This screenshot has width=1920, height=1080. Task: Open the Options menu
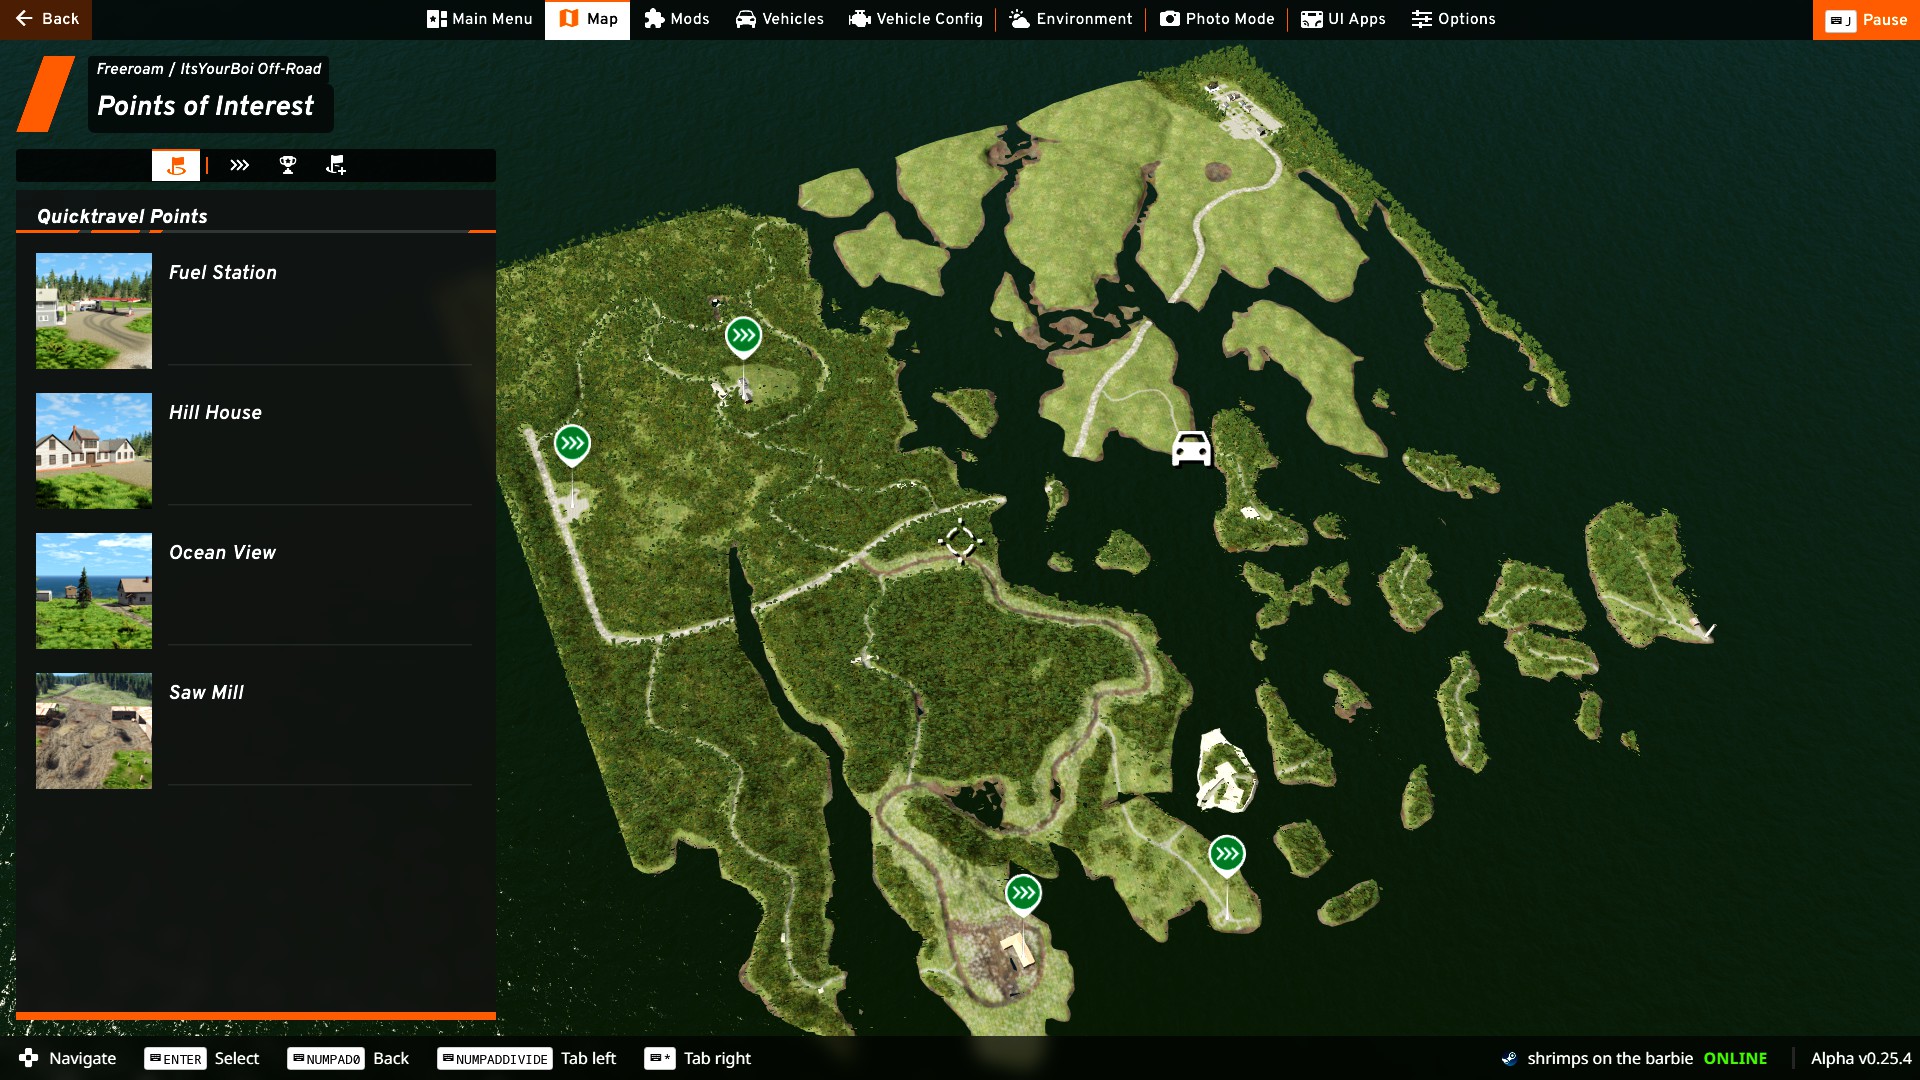(x=1453, y=19)
